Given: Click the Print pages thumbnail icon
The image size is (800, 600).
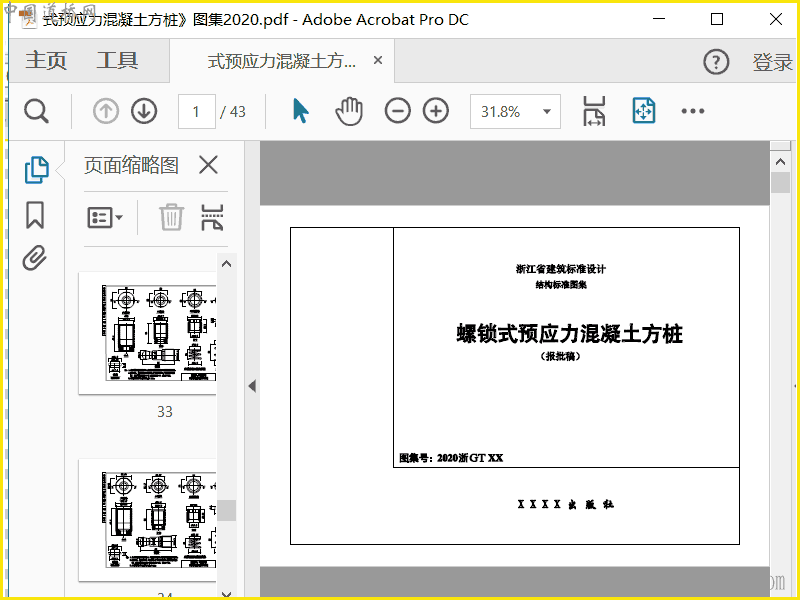Looking at the screenshot, I should coord(212,218).
